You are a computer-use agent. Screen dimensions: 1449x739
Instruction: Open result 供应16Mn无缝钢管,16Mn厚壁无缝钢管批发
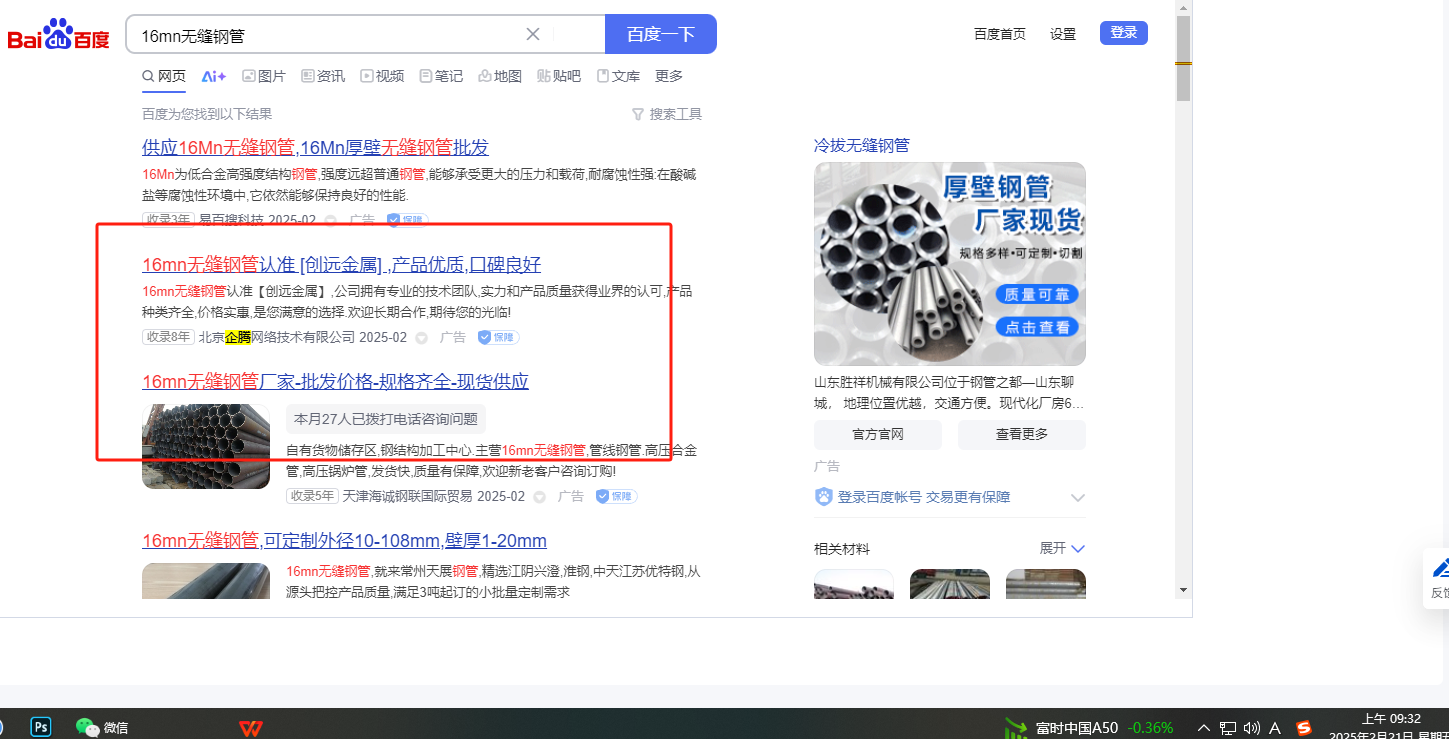(x=315, y=148)
